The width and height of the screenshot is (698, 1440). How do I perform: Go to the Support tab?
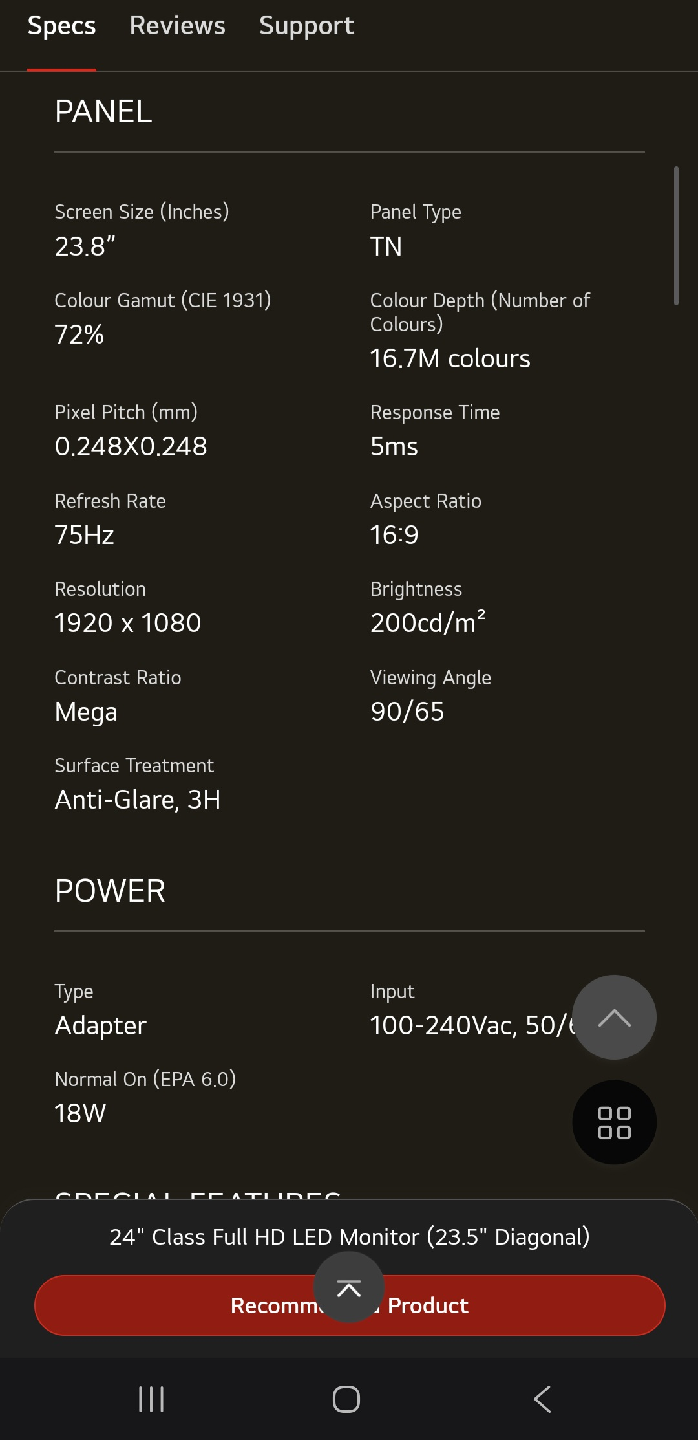[x=306, y=26]
